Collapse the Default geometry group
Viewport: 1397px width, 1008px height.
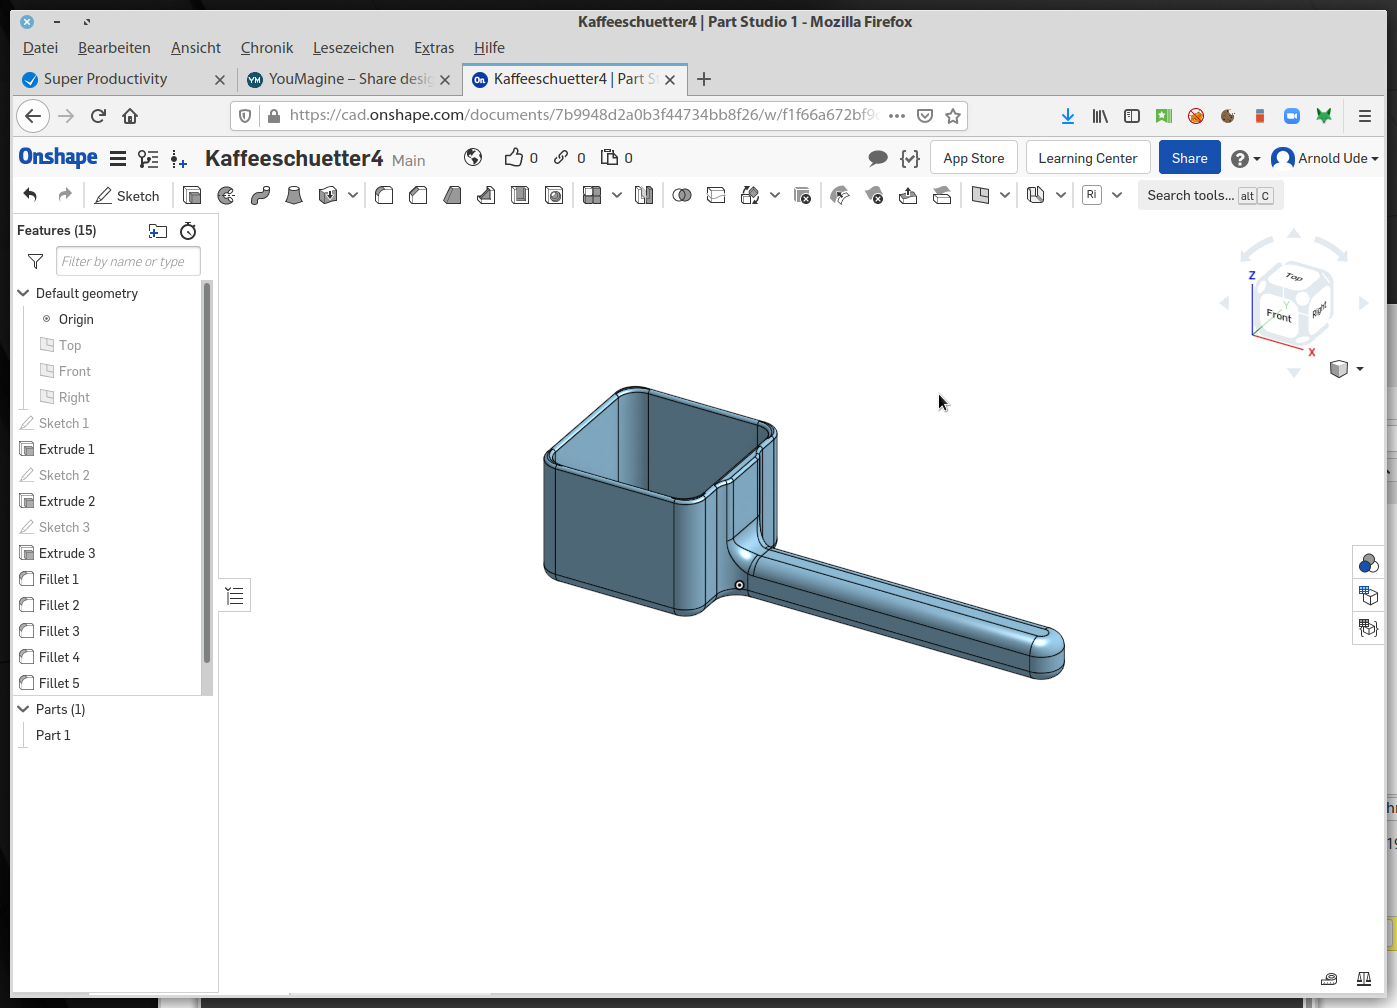pyautogui.click(x=23, y=293)
